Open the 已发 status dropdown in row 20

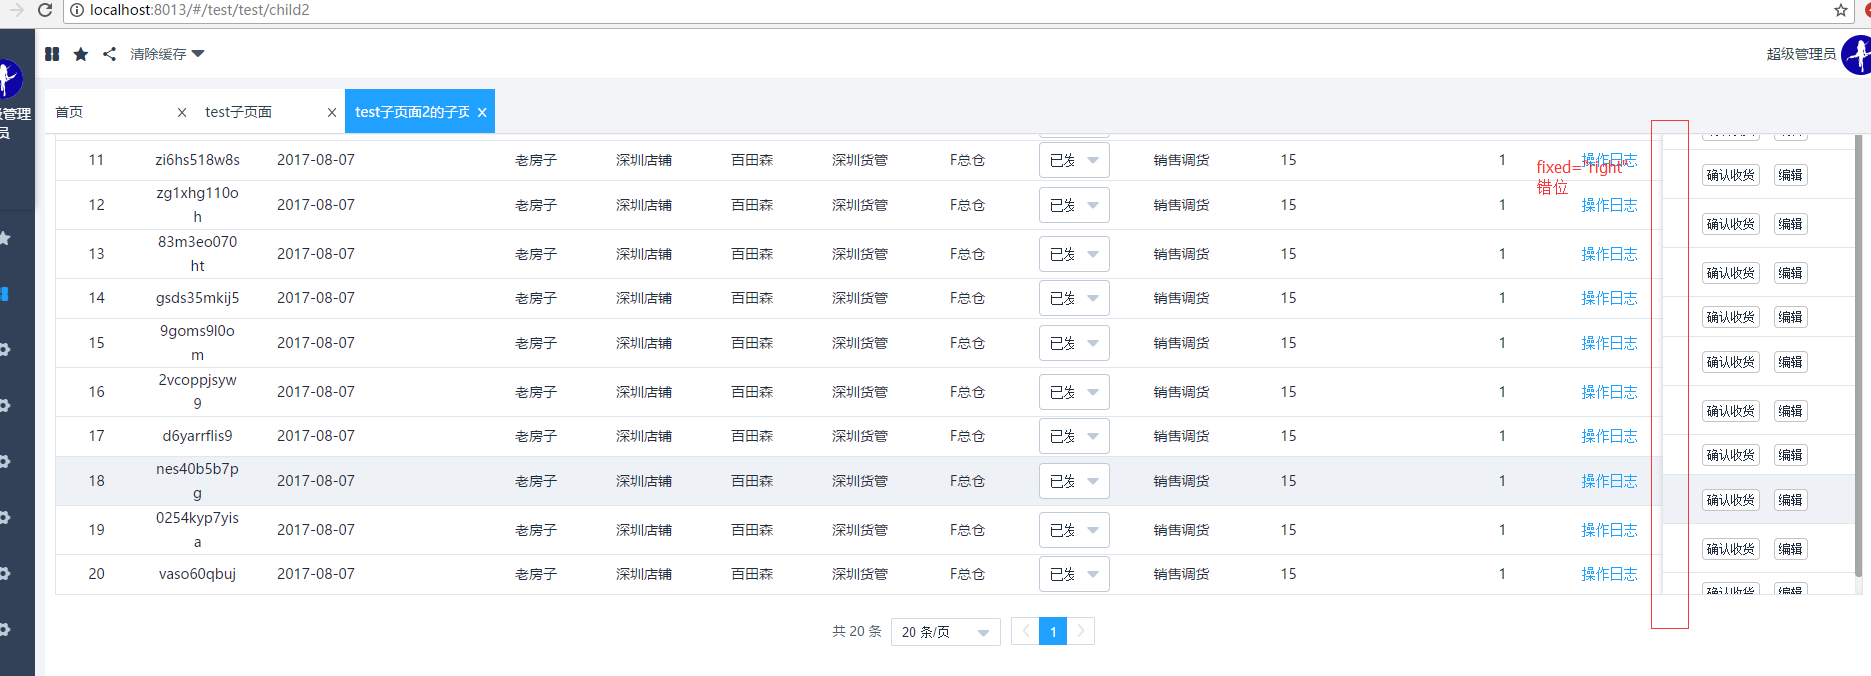tap(1074, 574)
